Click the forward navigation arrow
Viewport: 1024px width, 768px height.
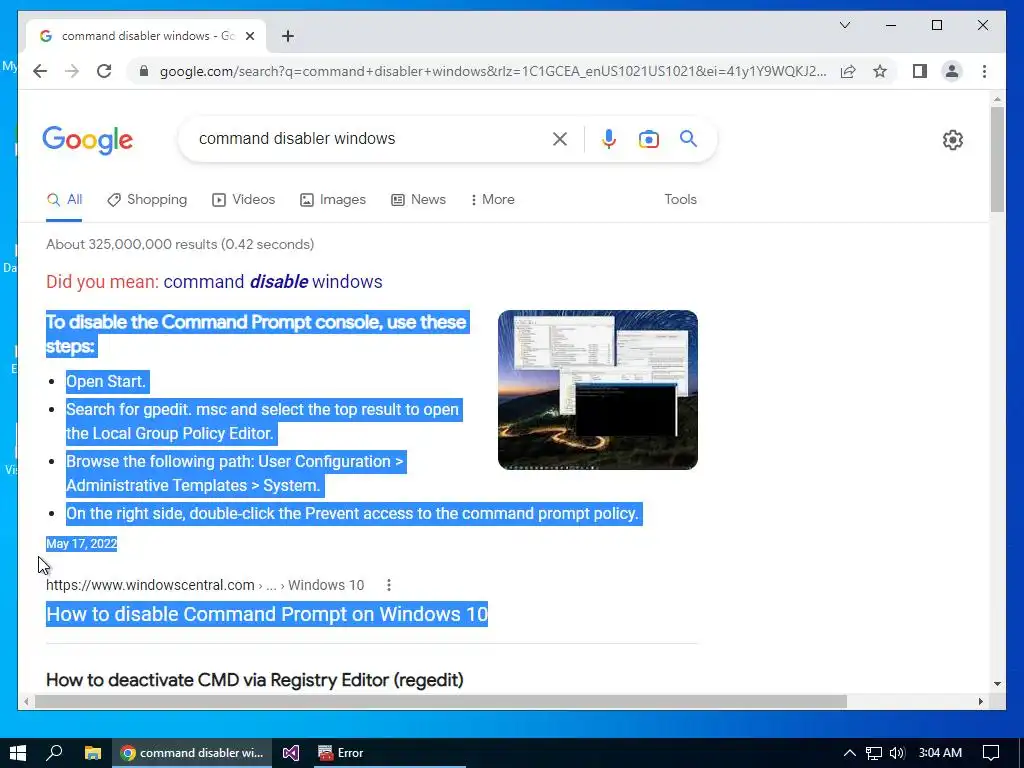coord(72,71)
